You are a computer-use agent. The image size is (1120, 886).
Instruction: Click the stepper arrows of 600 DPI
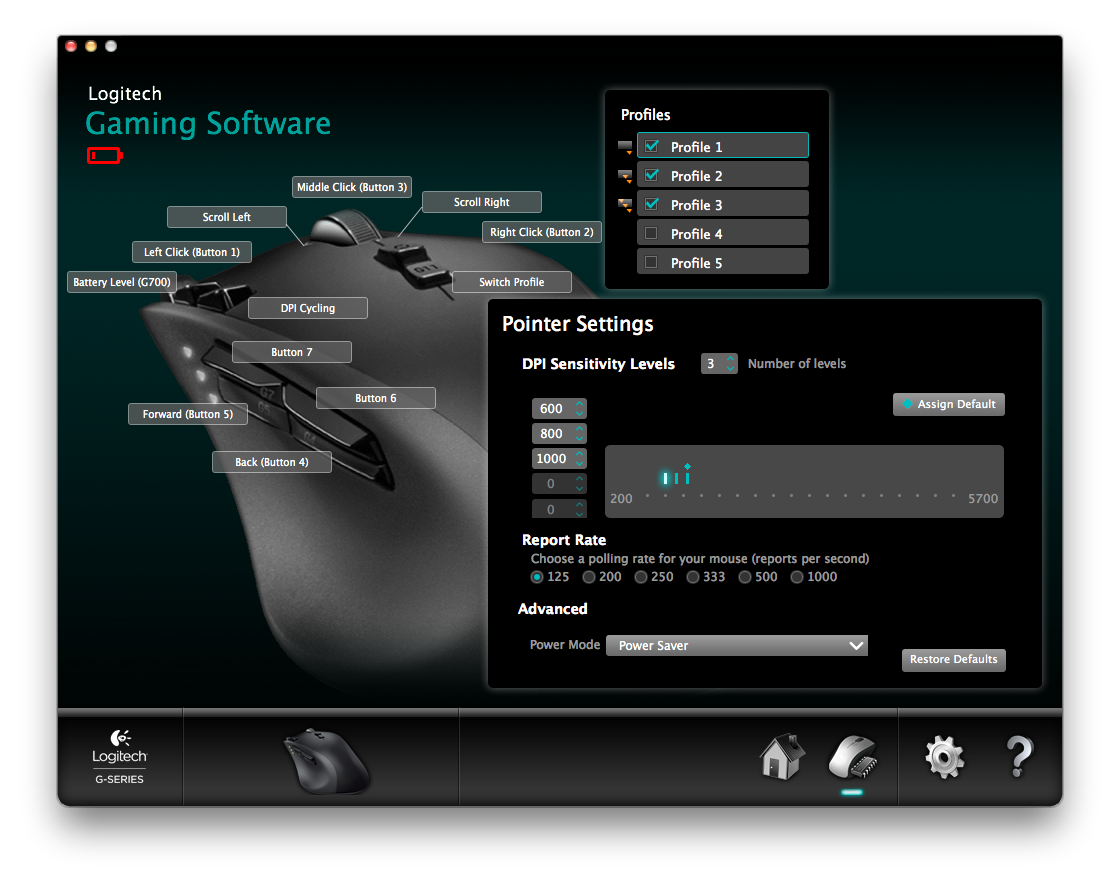579,409
